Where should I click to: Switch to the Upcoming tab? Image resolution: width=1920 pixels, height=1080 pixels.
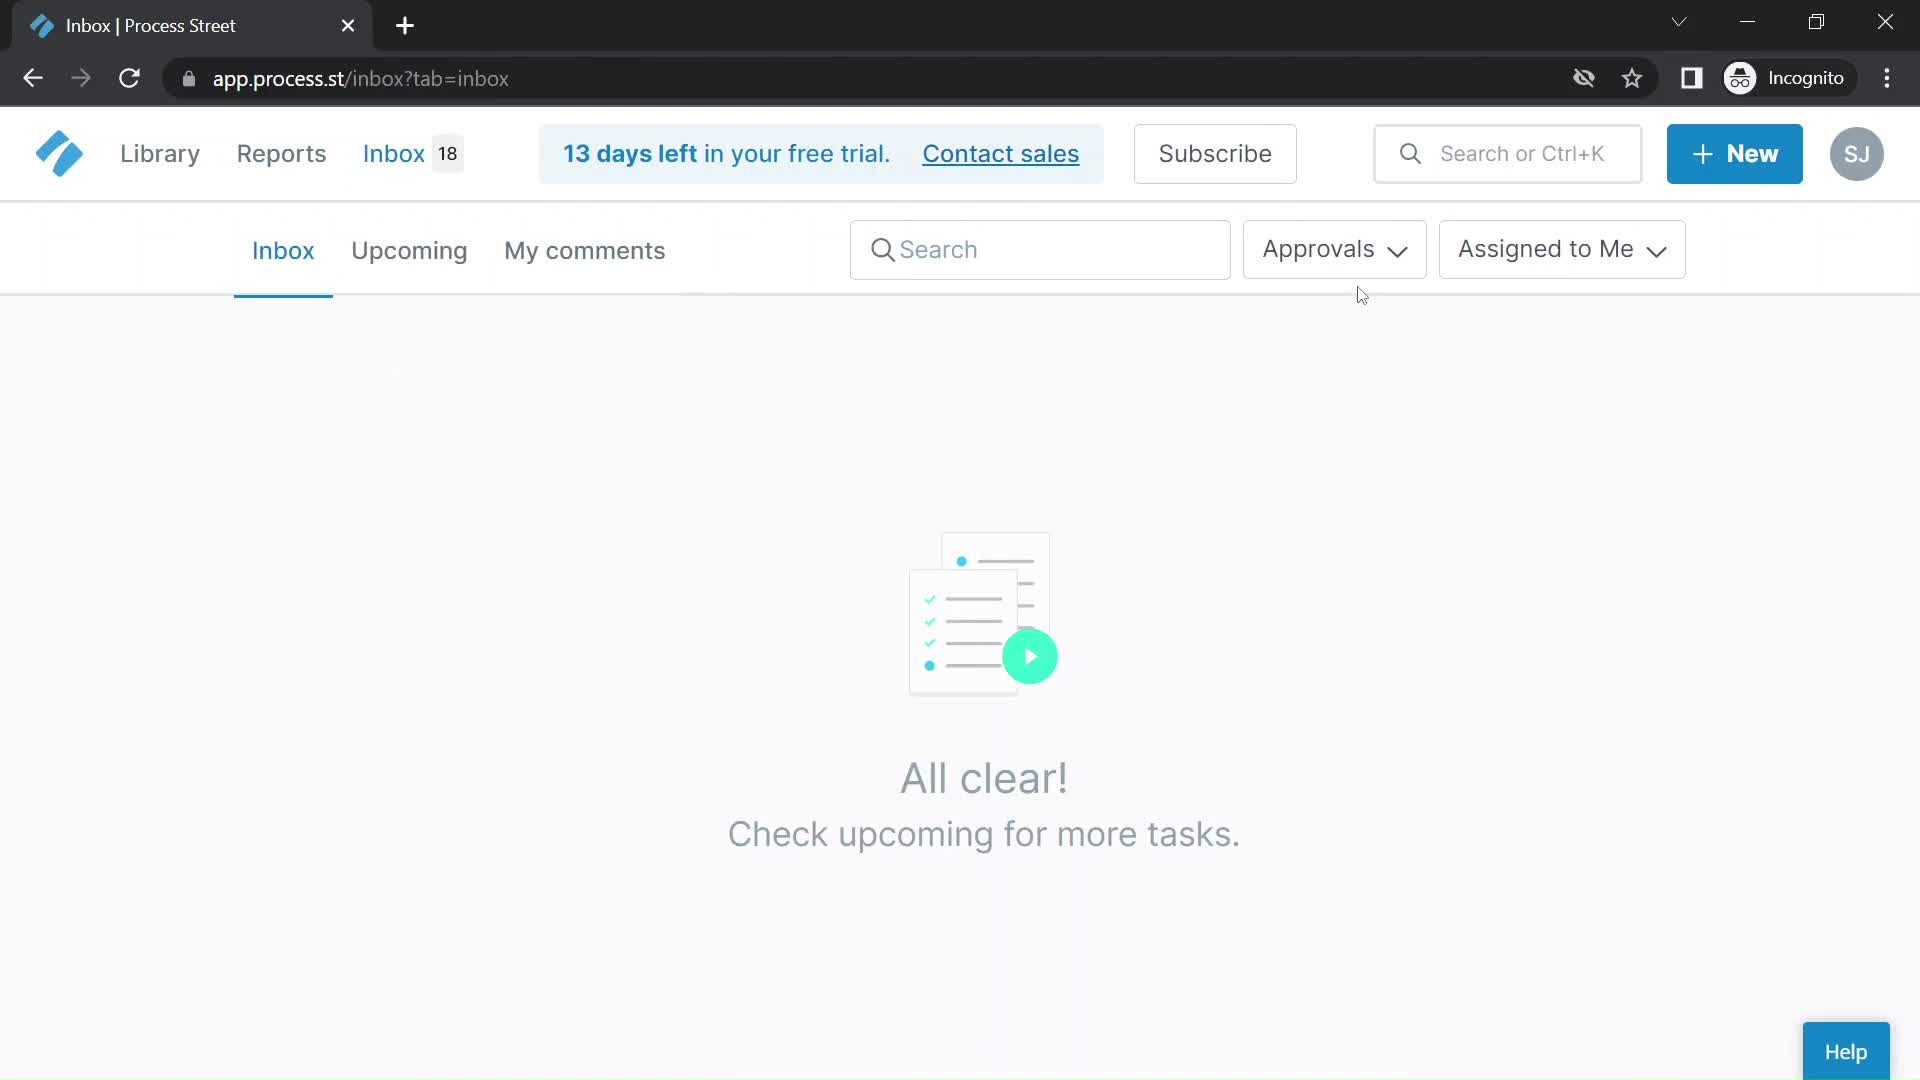pos(410,251)
